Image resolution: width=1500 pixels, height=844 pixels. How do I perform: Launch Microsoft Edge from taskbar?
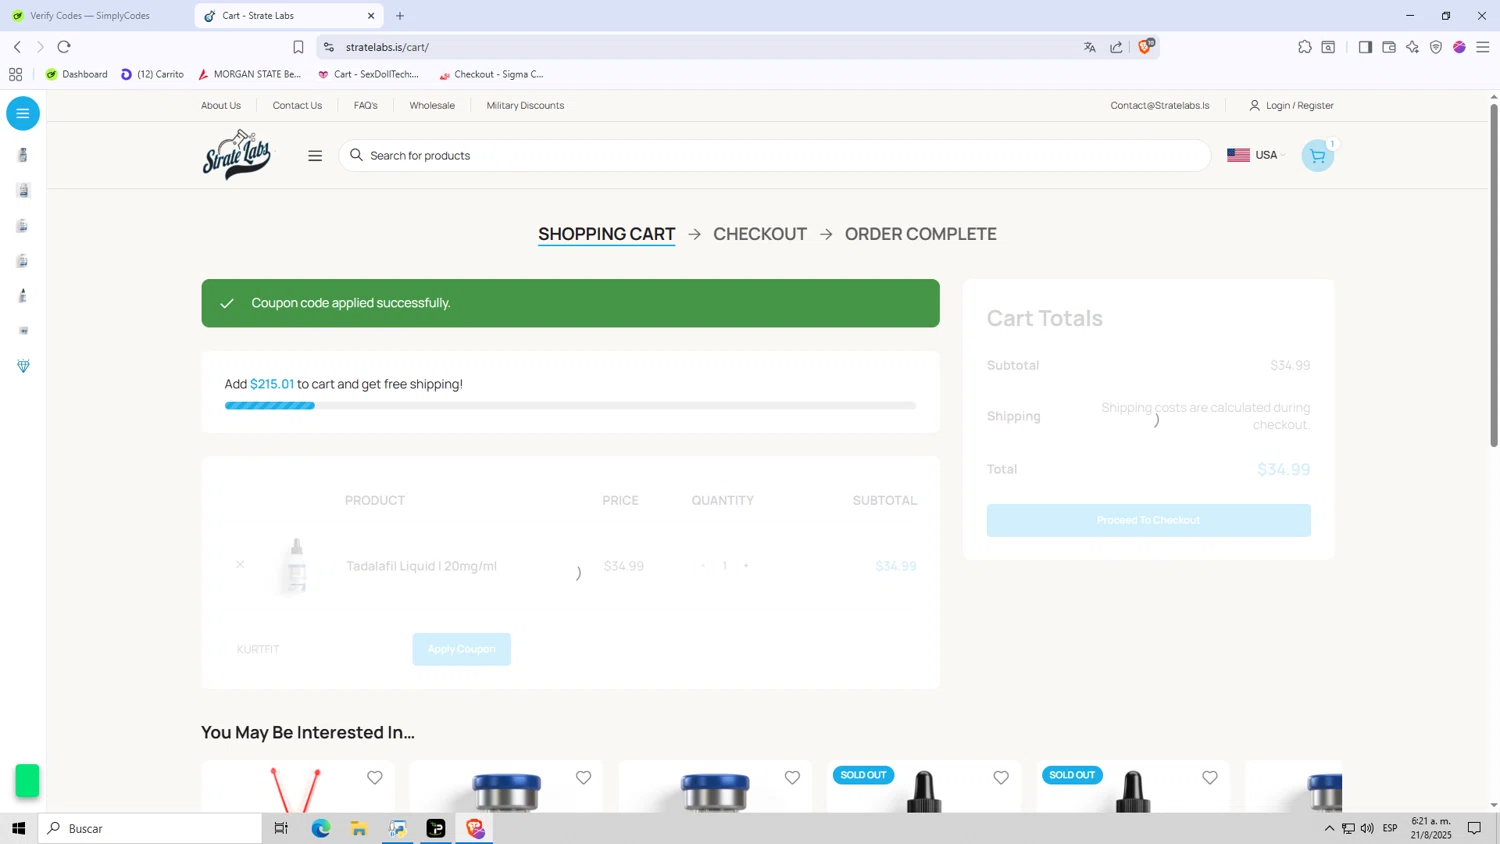coord(320,828)
